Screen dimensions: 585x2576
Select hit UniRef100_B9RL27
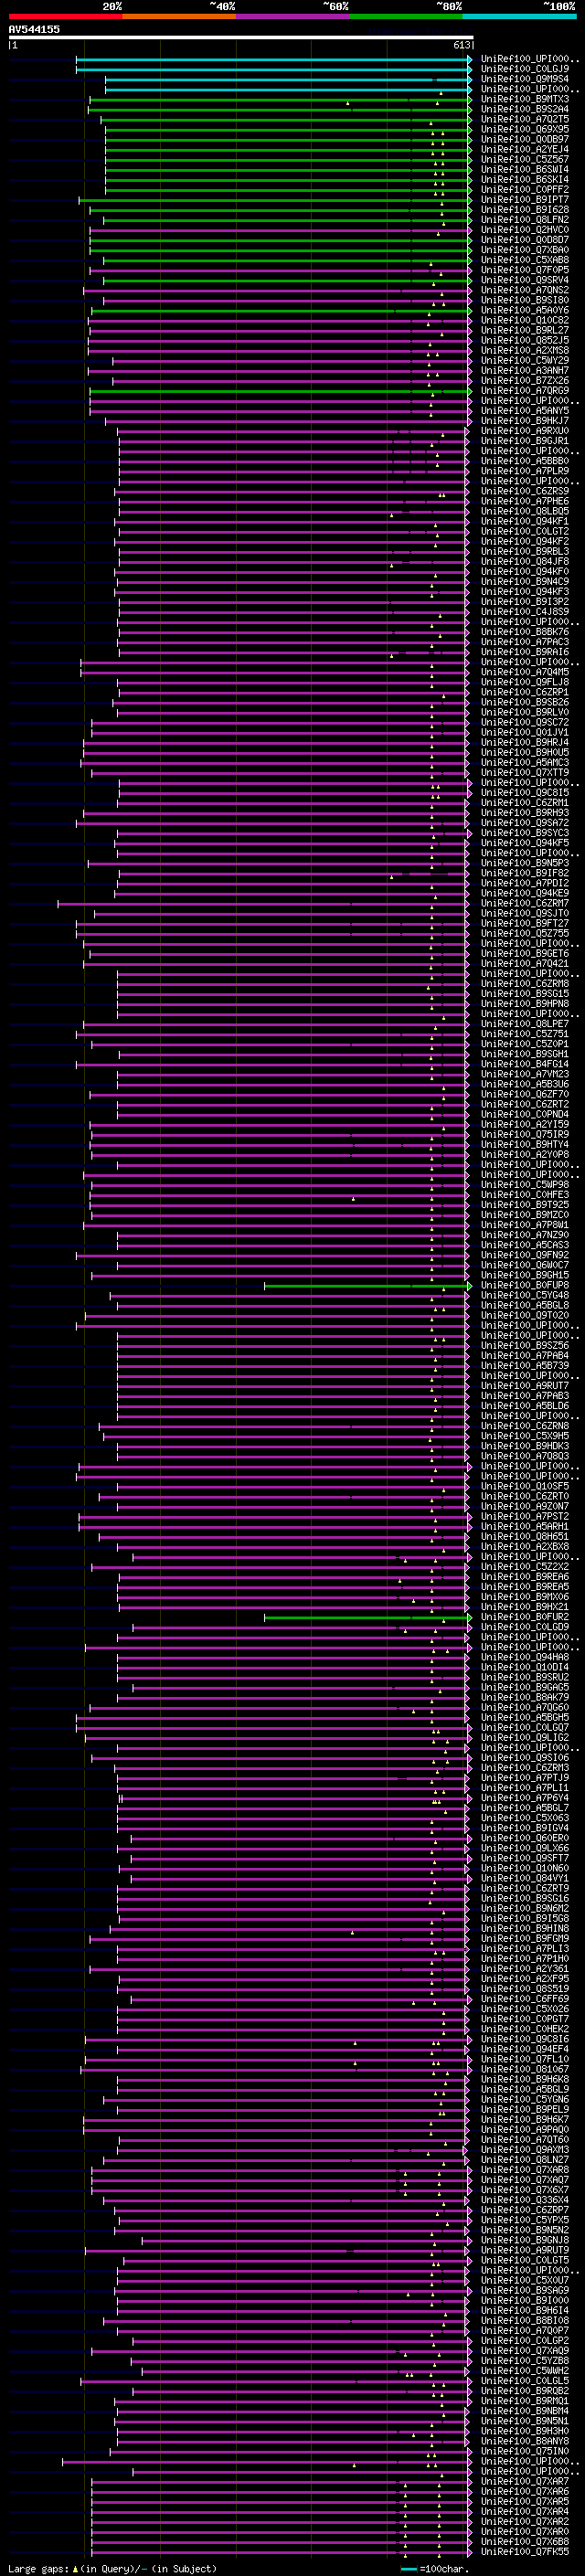coord(525,330)
